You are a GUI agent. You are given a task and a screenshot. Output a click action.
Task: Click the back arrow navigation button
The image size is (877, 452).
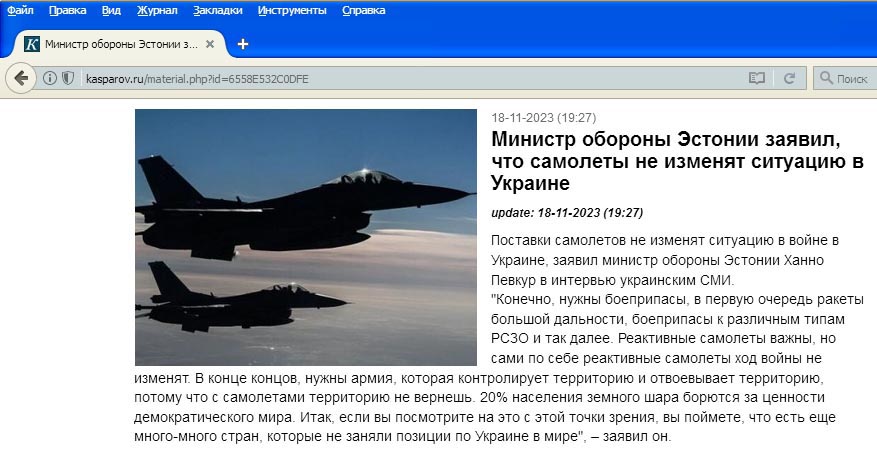21,78
